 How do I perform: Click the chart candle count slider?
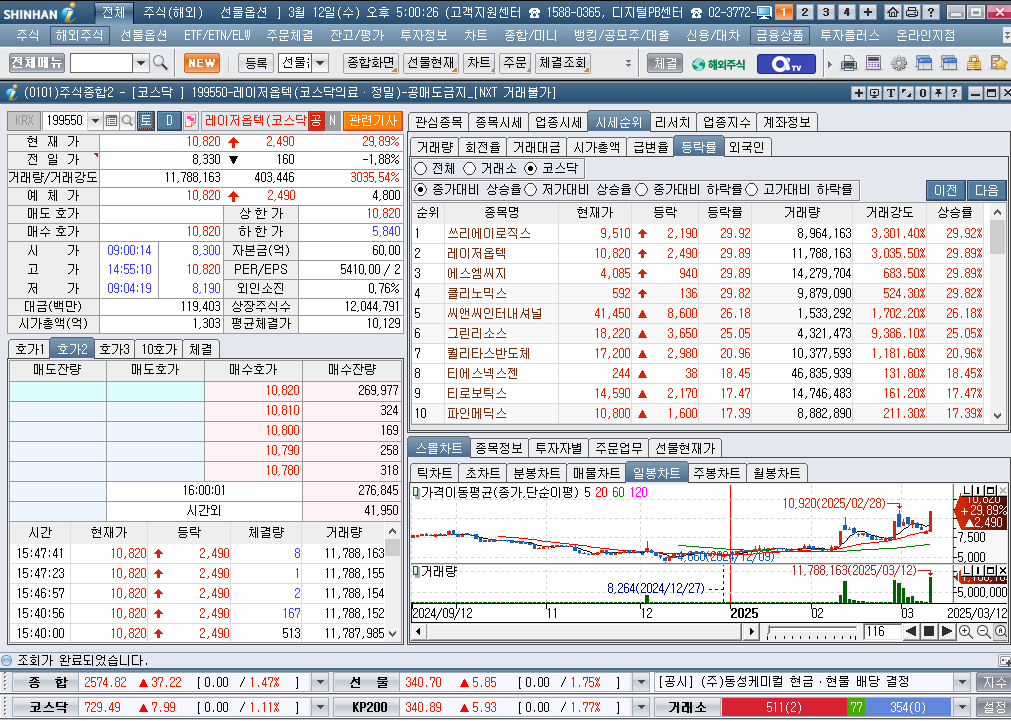pyautogui.click(x=811, y=631)
